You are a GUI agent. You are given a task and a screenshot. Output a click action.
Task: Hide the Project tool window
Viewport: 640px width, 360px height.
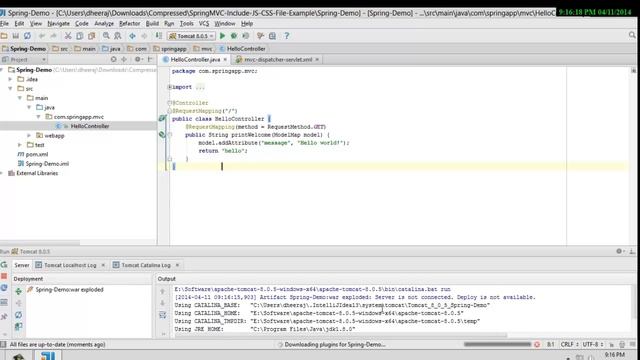pos(150,60)
